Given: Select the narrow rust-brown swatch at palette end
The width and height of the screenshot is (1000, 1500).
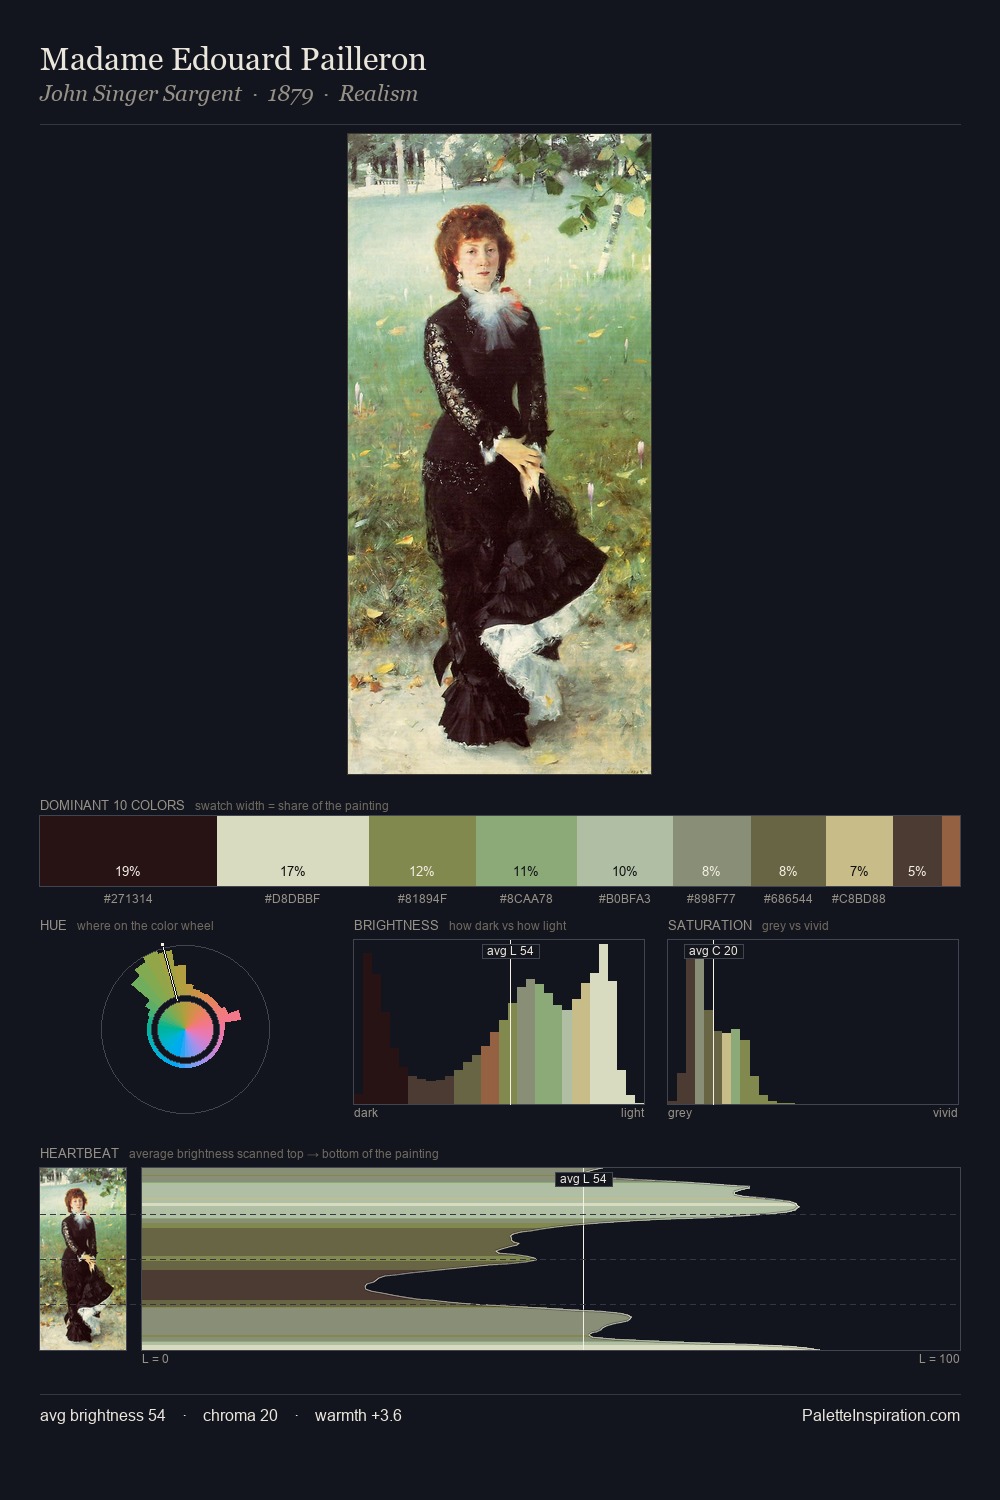Looking at the screenshot, I should pyautogui.click(x=951, y=851).
